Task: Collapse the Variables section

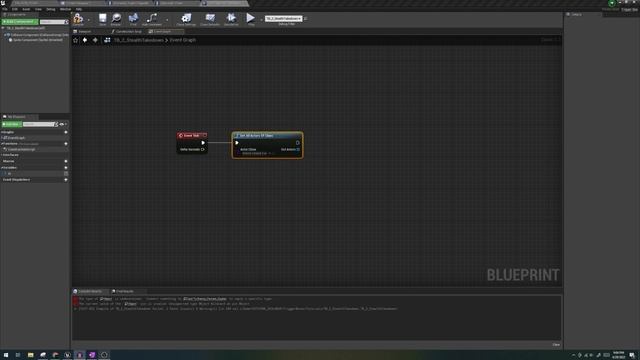Action: coord(2,167)
